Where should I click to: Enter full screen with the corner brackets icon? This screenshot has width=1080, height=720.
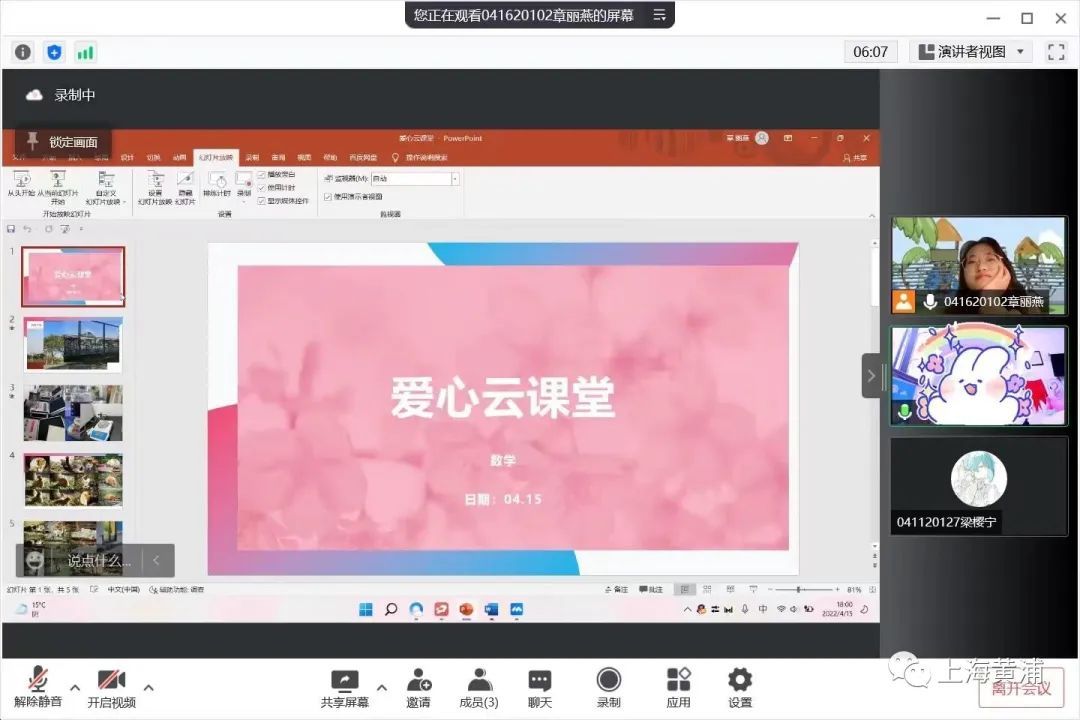(1056, 52)
